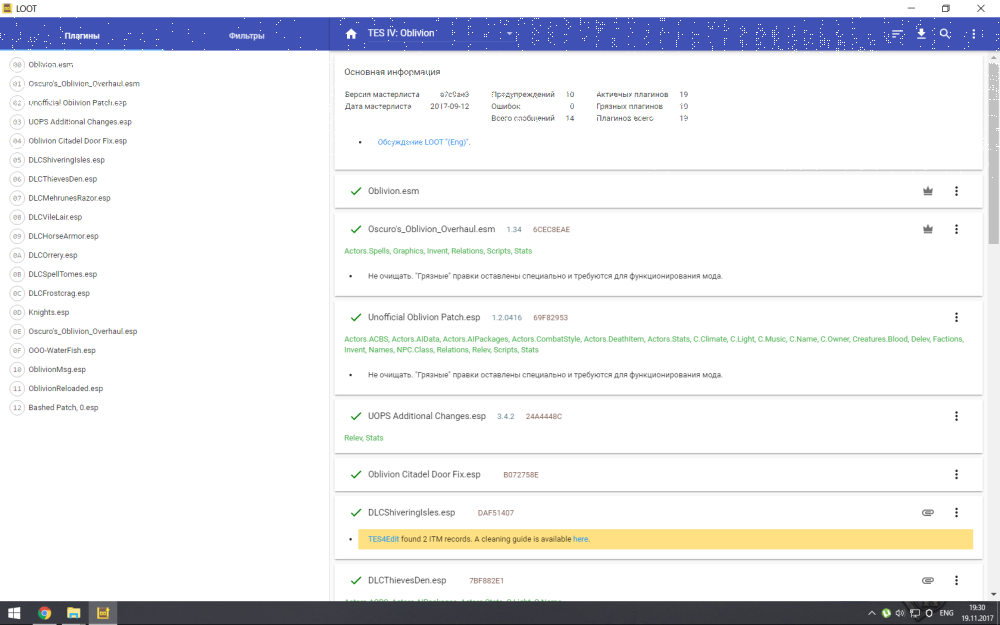The image size is (1000, 625).
Task: Open File Explorer from the taskbar
Action: coord(73,613)
